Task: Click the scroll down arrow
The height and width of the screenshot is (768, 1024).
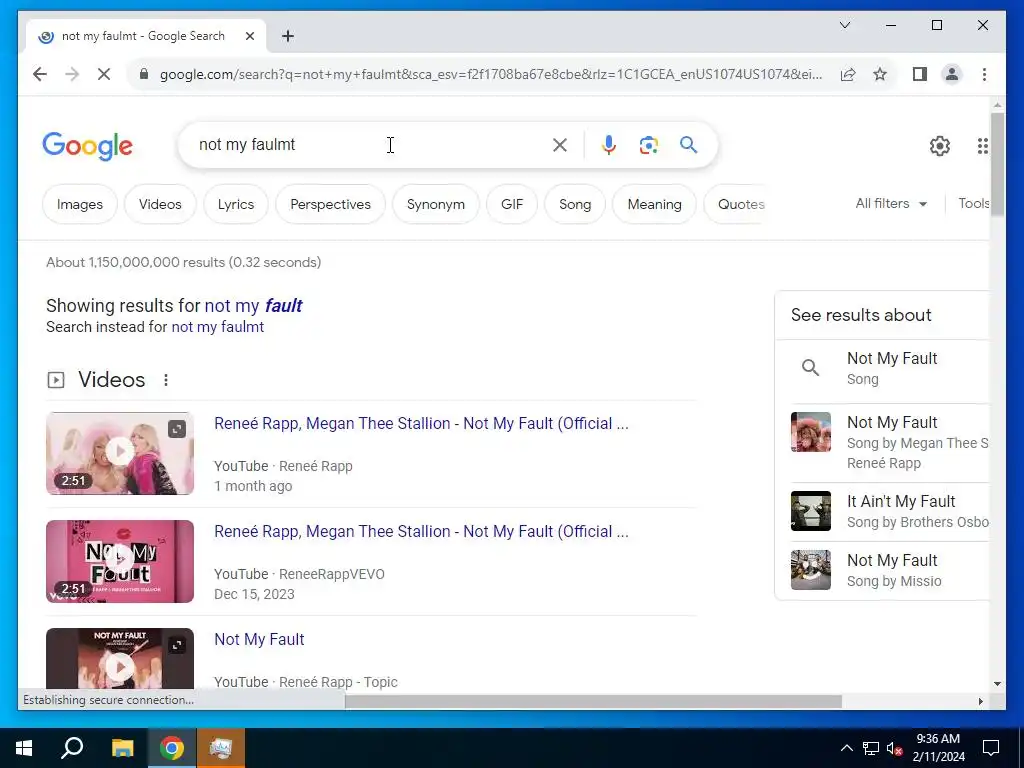Action: (997, 684)
